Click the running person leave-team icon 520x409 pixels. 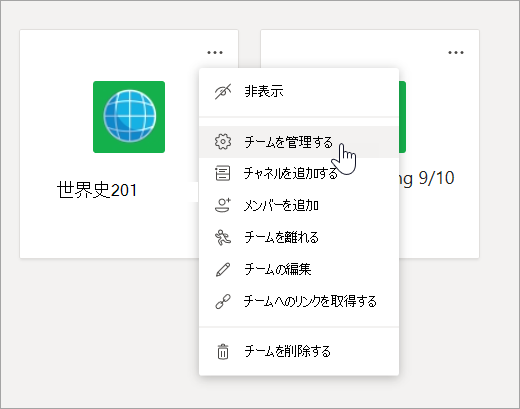(x=223, y=237)
